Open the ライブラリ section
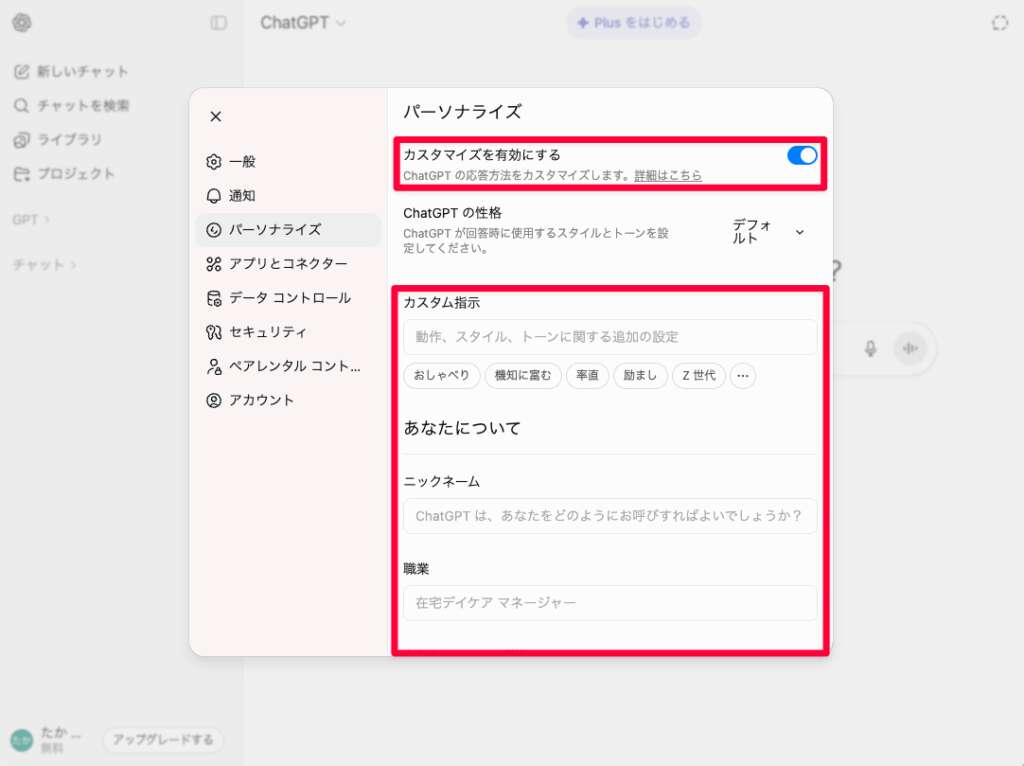Viewport: 1024px width, 766px height. (x=67, y=139)
